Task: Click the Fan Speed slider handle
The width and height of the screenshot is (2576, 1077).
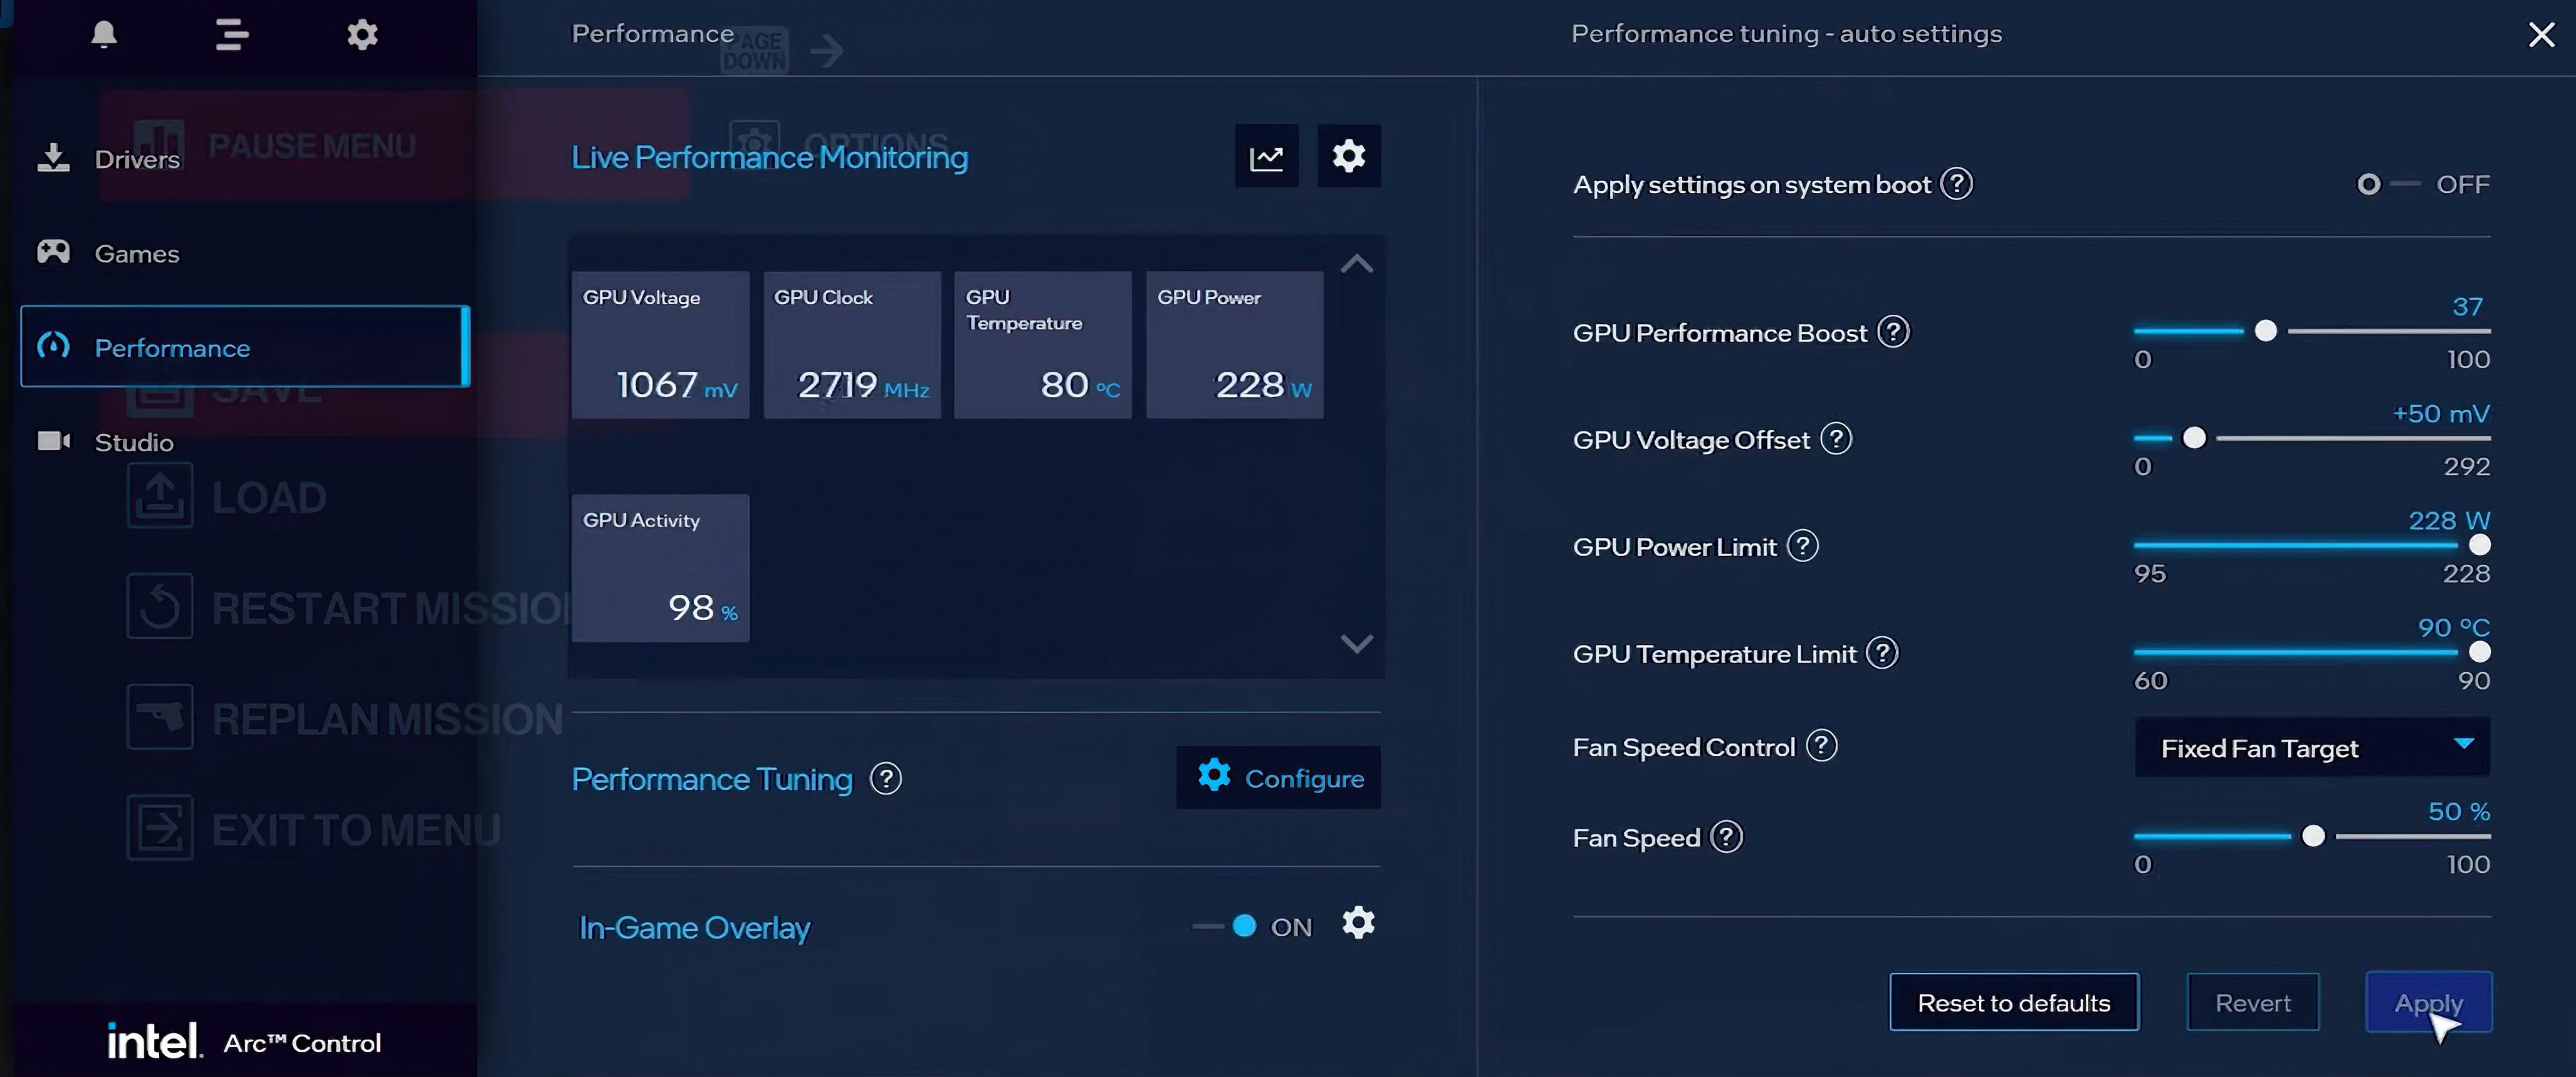Action: click(x=2312, y=837)
